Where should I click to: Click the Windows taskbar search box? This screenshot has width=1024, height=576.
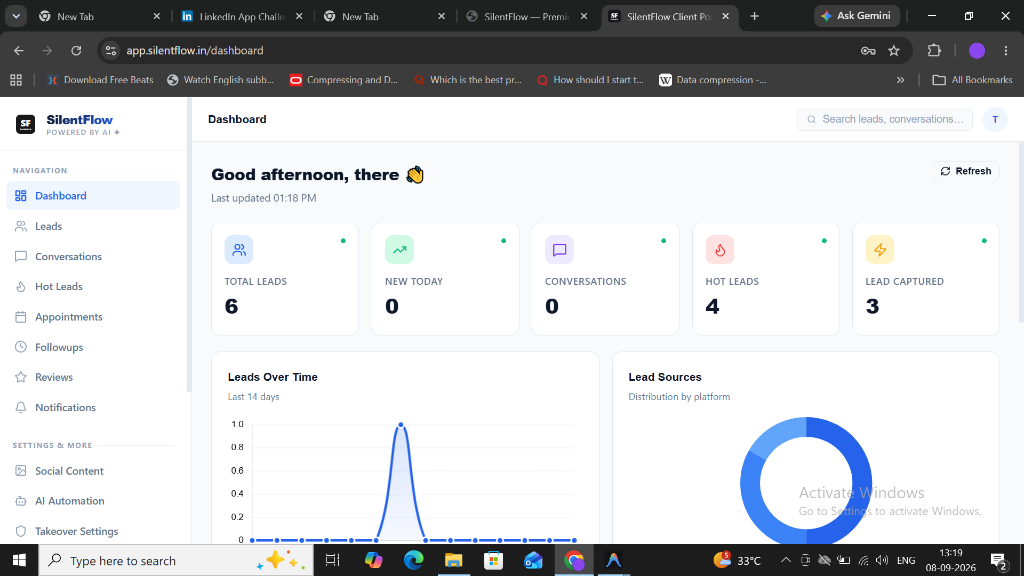pyautogui.click(x=176, y=560)
